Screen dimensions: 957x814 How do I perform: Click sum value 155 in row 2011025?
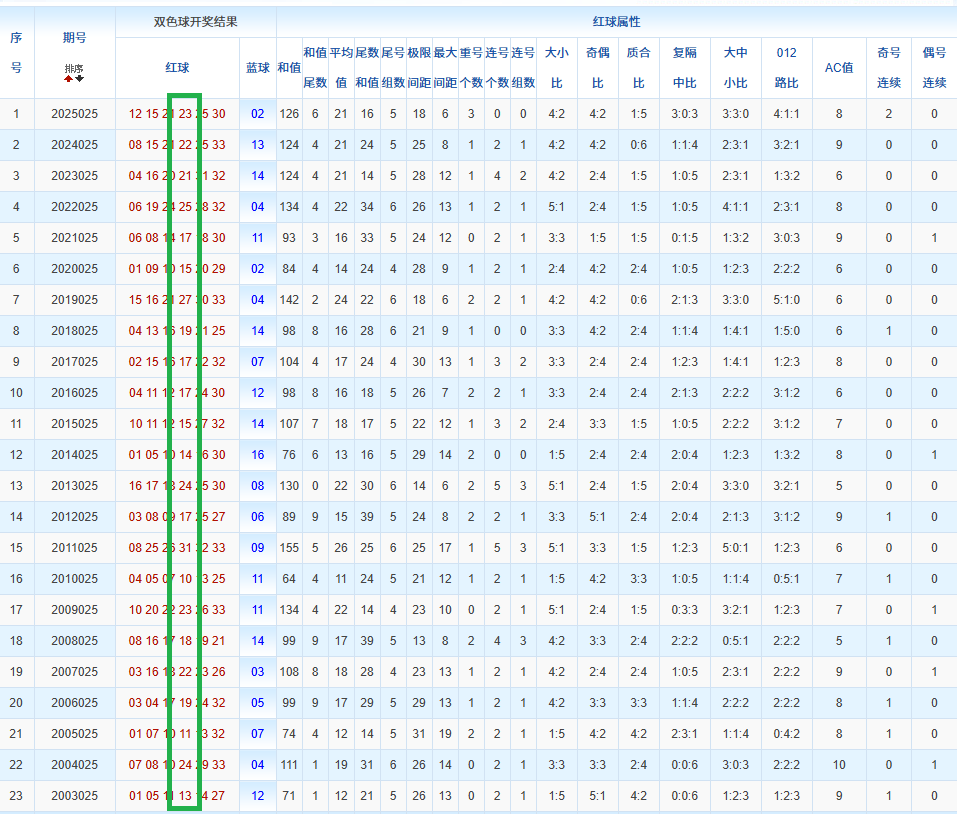click(x=289, y=548)
